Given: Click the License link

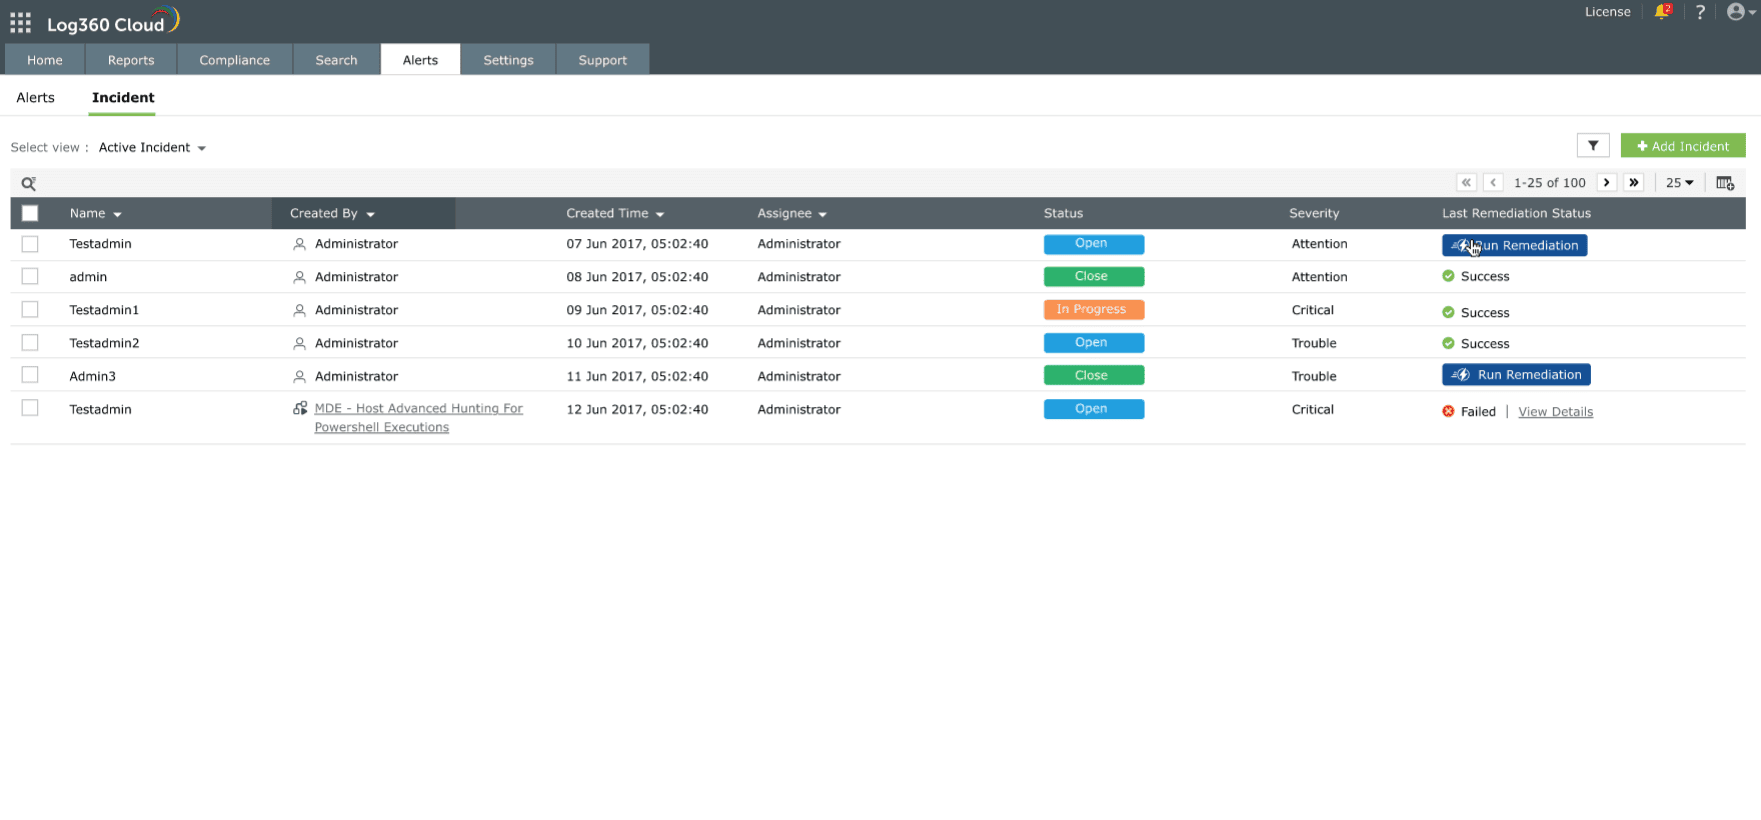Looking at the screenshot, I should click(1608, 12).
